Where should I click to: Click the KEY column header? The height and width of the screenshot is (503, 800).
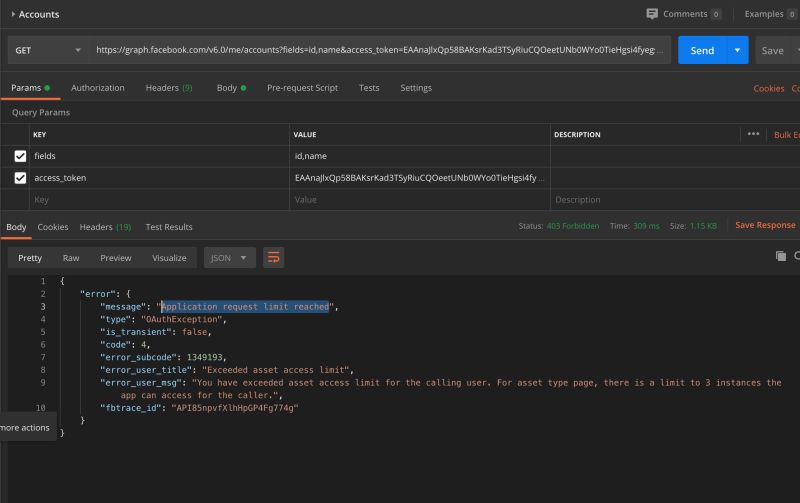39,135
